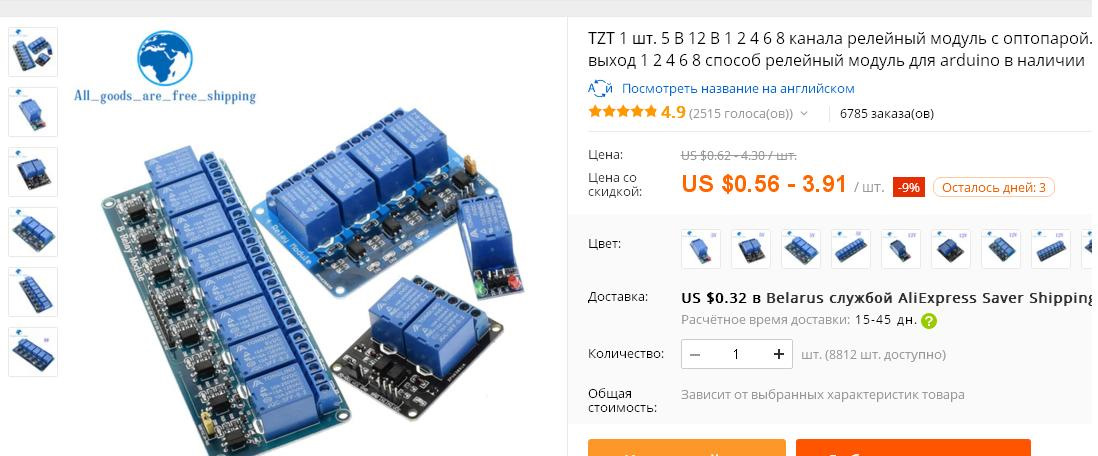The width and height of the screenshot is (1098, 456).
Task: Click the green question mark delivery help icon
Action: coord(929,321)
